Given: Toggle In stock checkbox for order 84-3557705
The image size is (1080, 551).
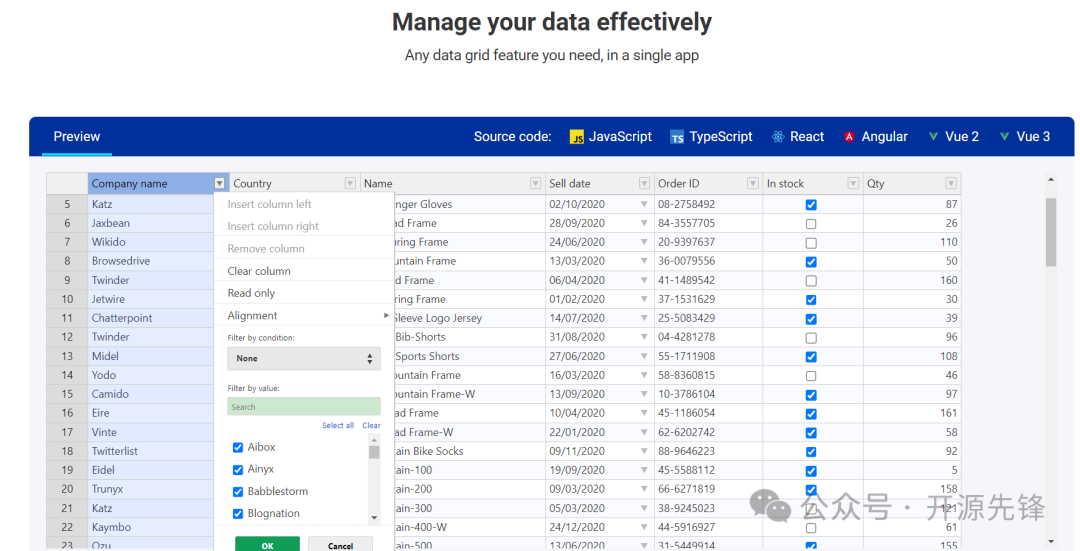Looking at the screenshot, I should pos(811,224).
